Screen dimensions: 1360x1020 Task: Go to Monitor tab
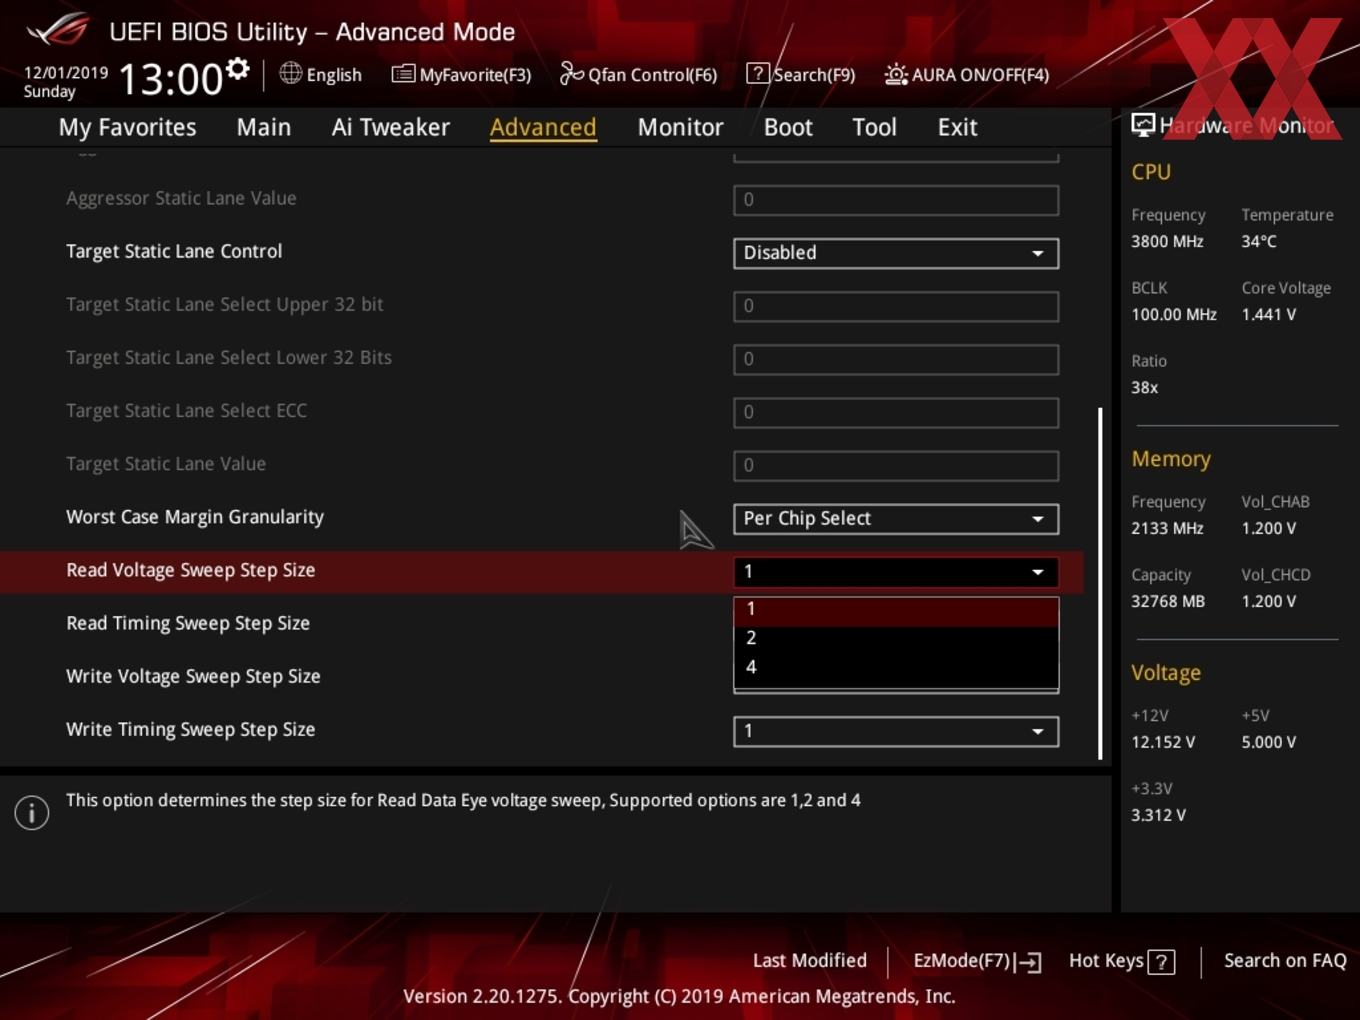[680, 127]
